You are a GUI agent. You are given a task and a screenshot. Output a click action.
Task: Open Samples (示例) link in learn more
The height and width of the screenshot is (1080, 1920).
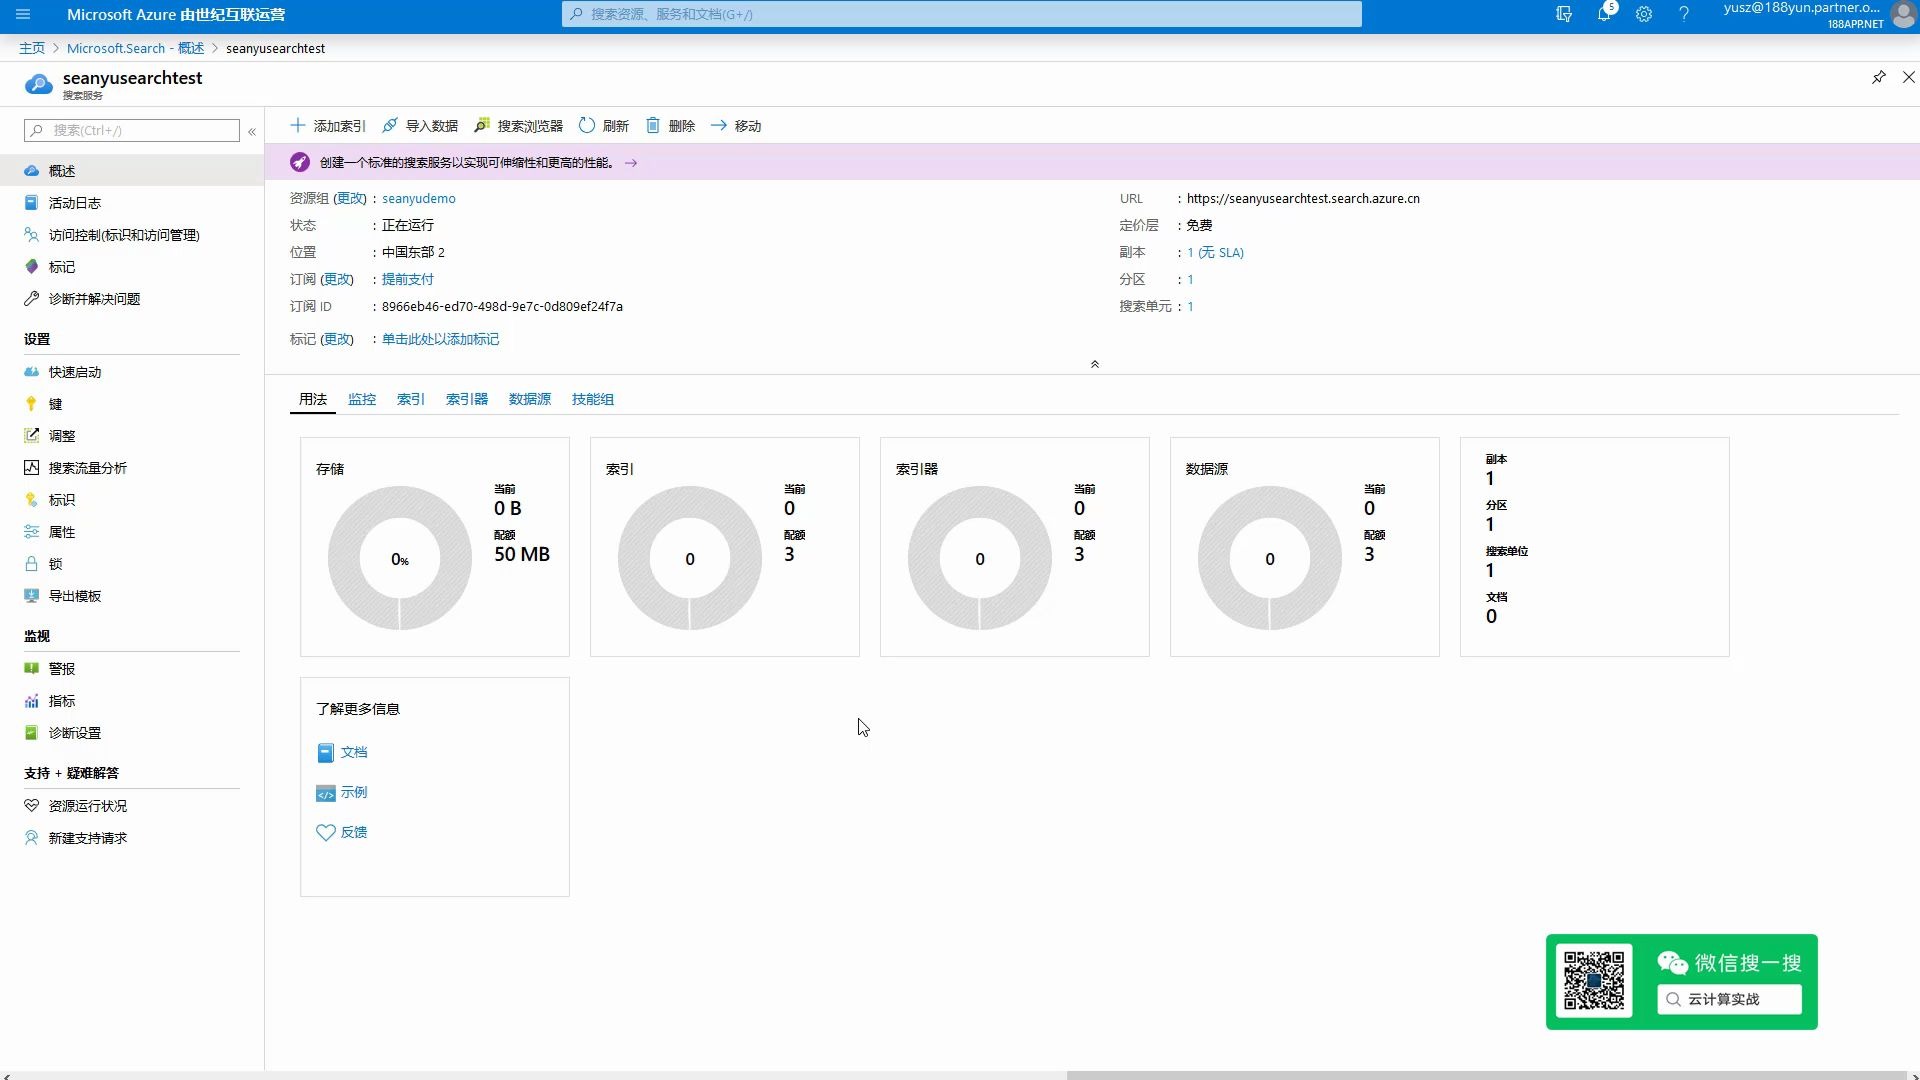354,792
